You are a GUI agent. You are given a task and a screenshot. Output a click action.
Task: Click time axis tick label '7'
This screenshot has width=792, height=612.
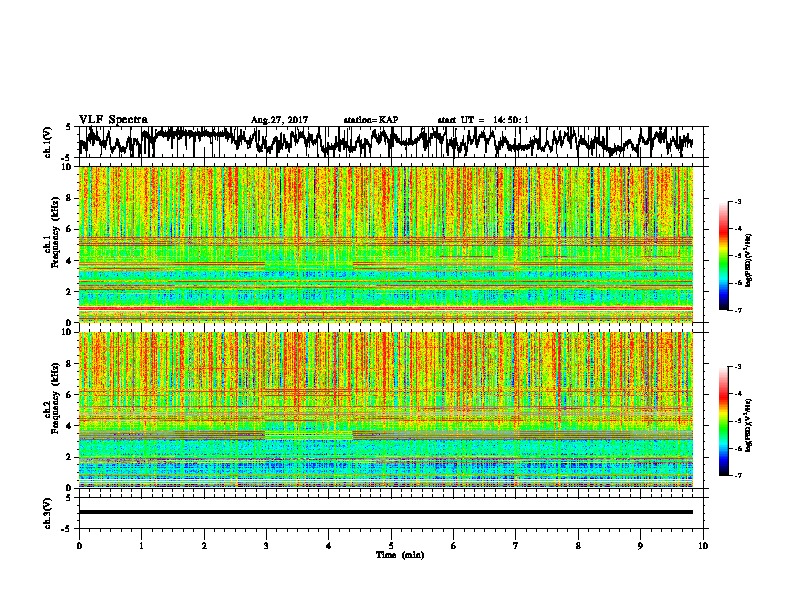click(516, 545)
